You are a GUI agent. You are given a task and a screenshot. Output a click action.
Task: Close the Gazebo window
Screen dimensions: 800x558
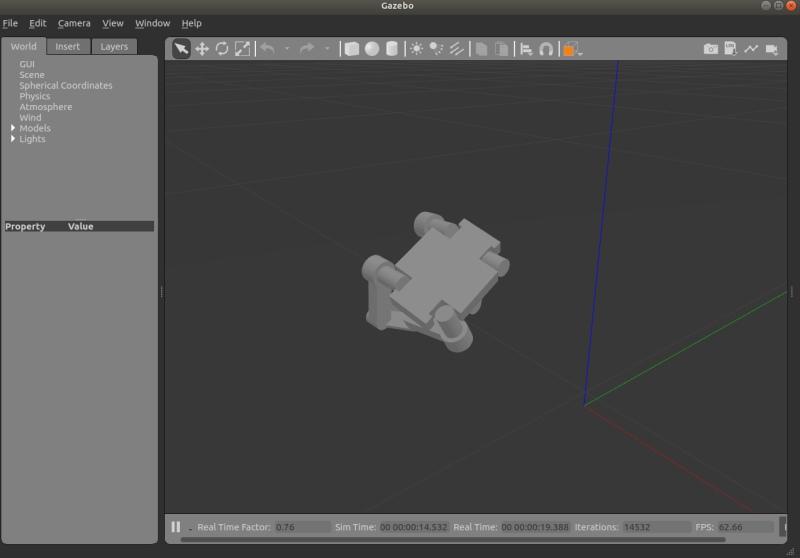coord(791,6)
